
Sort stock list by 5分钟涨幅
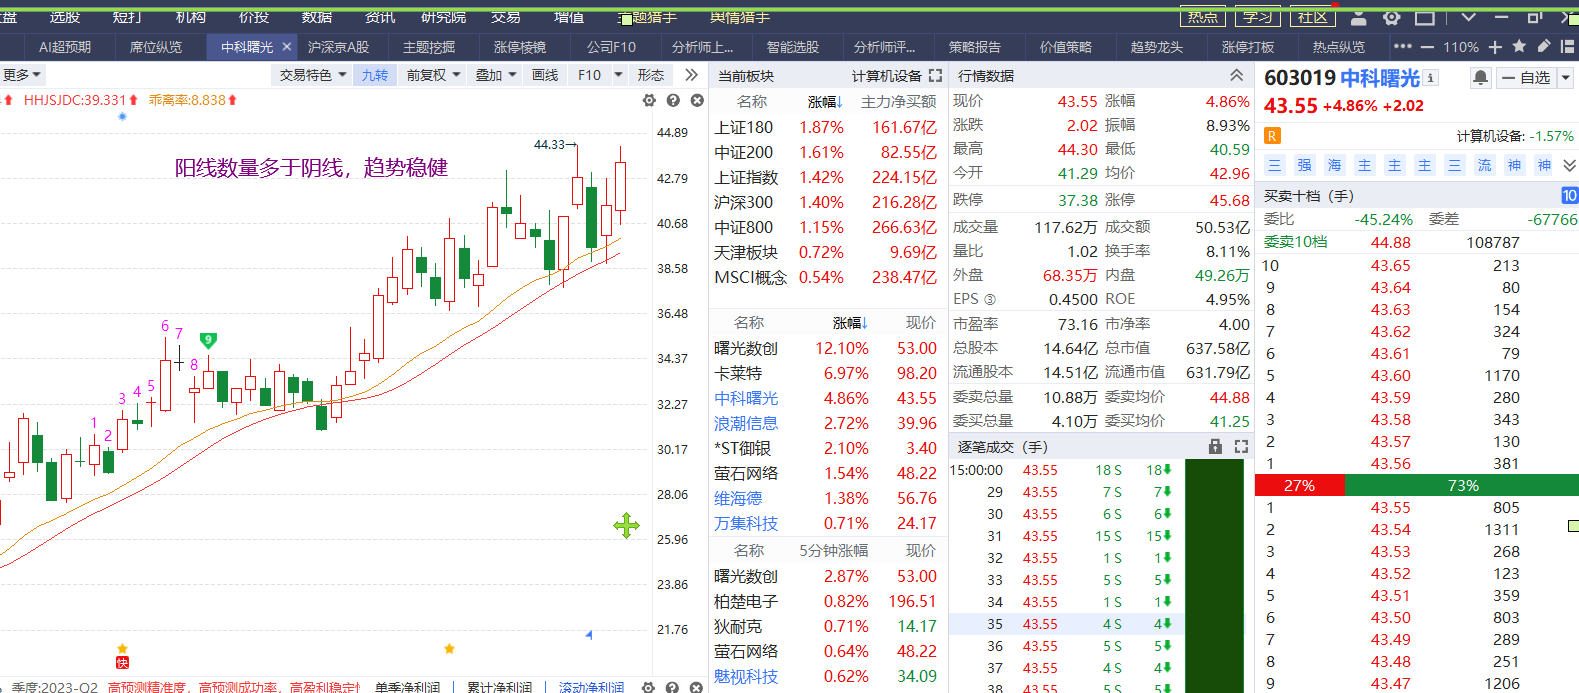click(833, 551)
